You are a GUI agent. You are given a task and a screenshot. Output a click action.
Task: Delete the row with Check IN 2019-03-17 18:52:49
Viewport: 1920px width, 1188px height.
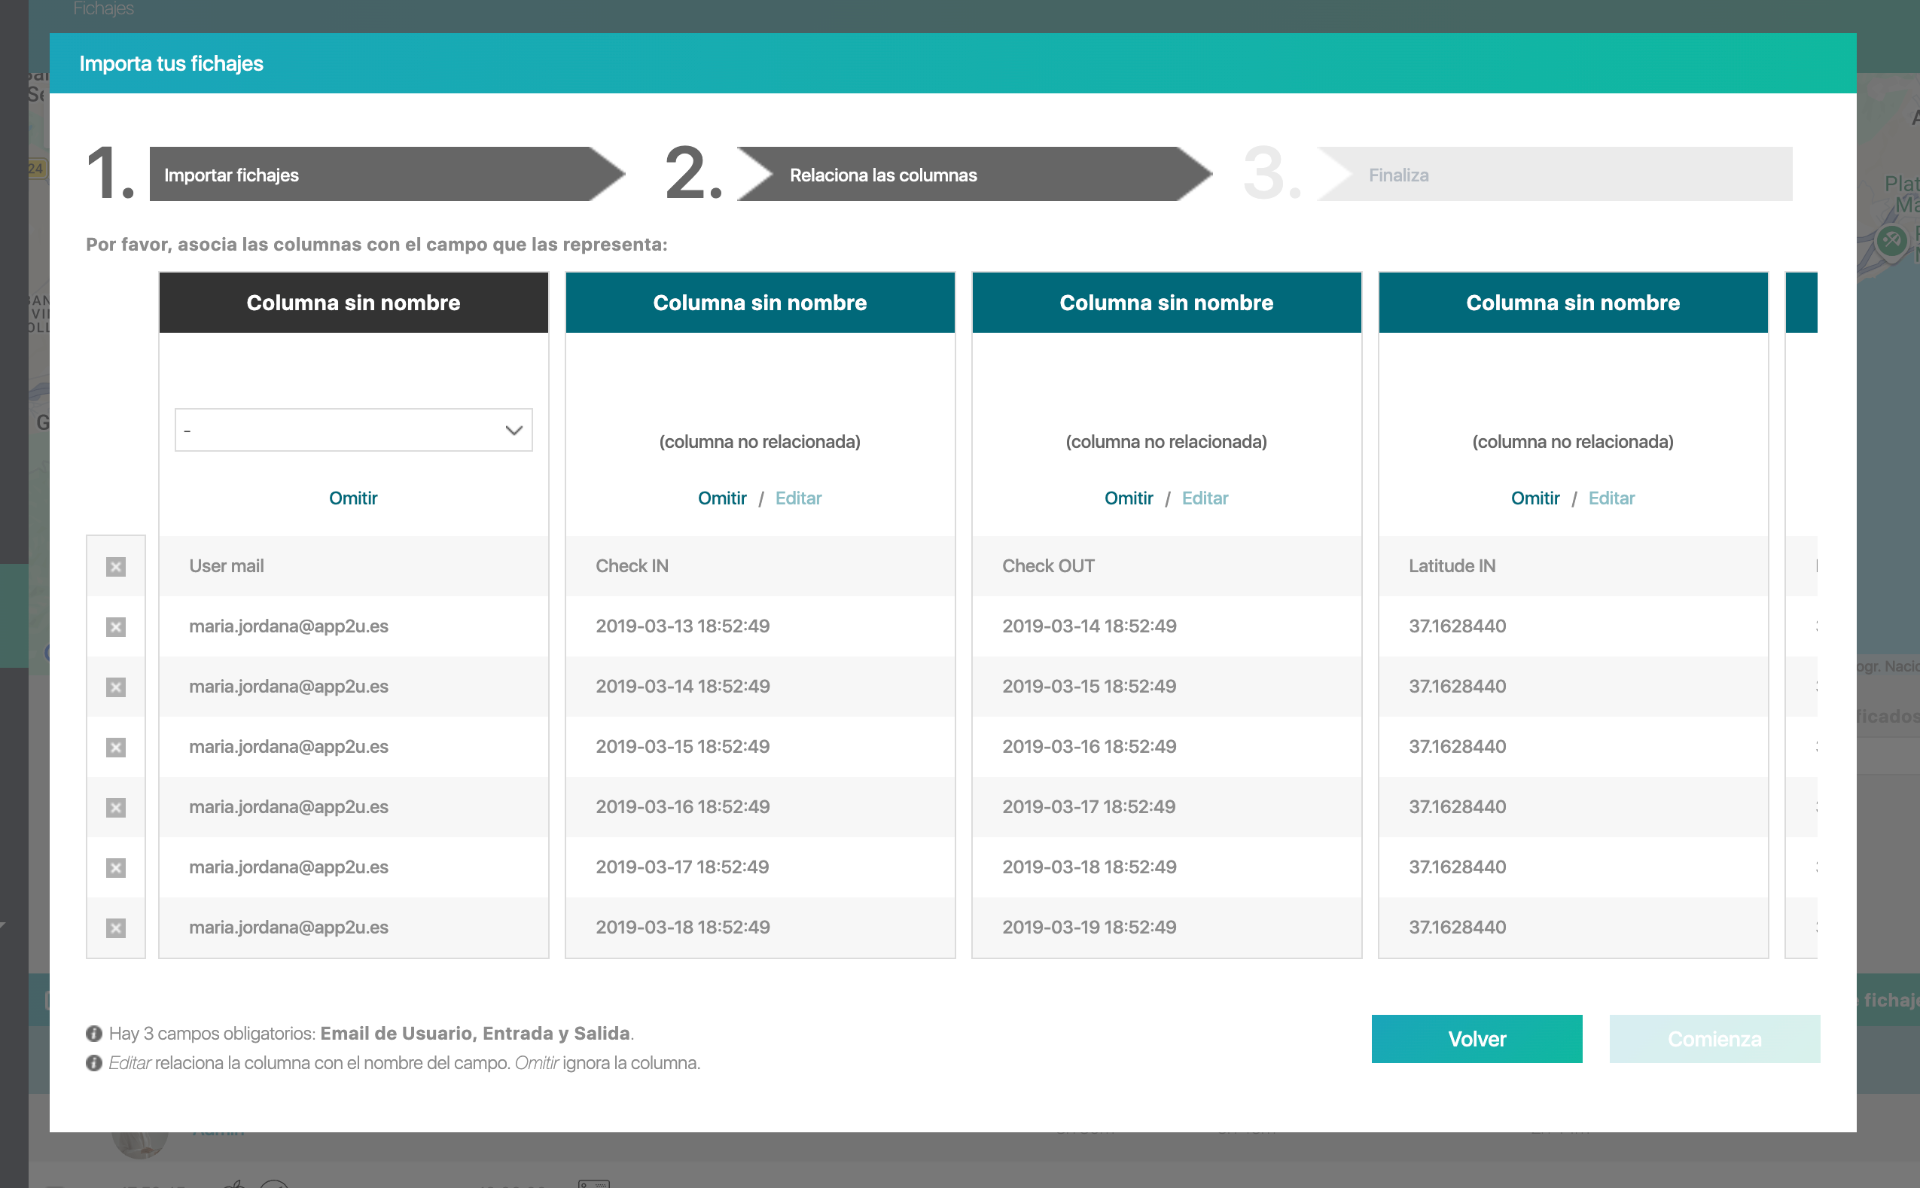click(116, 868)
